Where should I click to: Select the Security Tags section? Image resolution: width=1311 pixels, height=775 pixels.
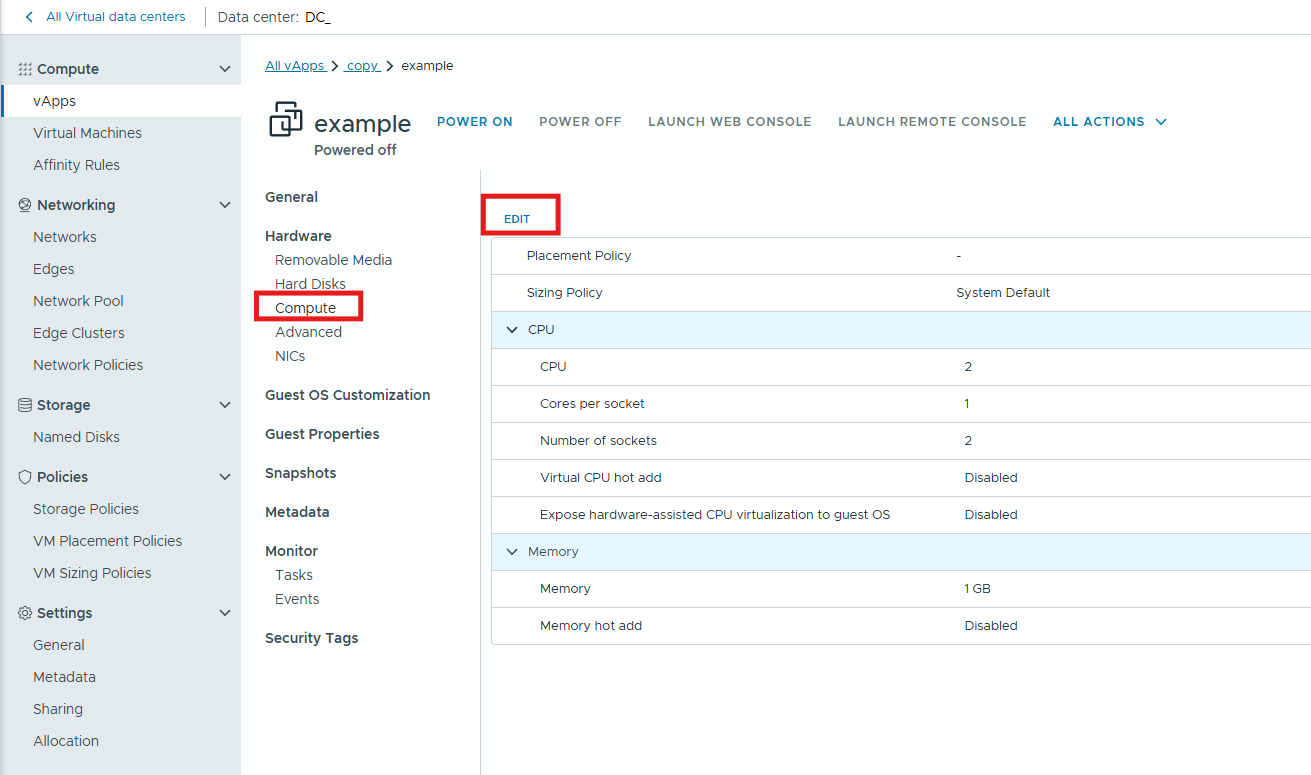click(x=312, y=637)
